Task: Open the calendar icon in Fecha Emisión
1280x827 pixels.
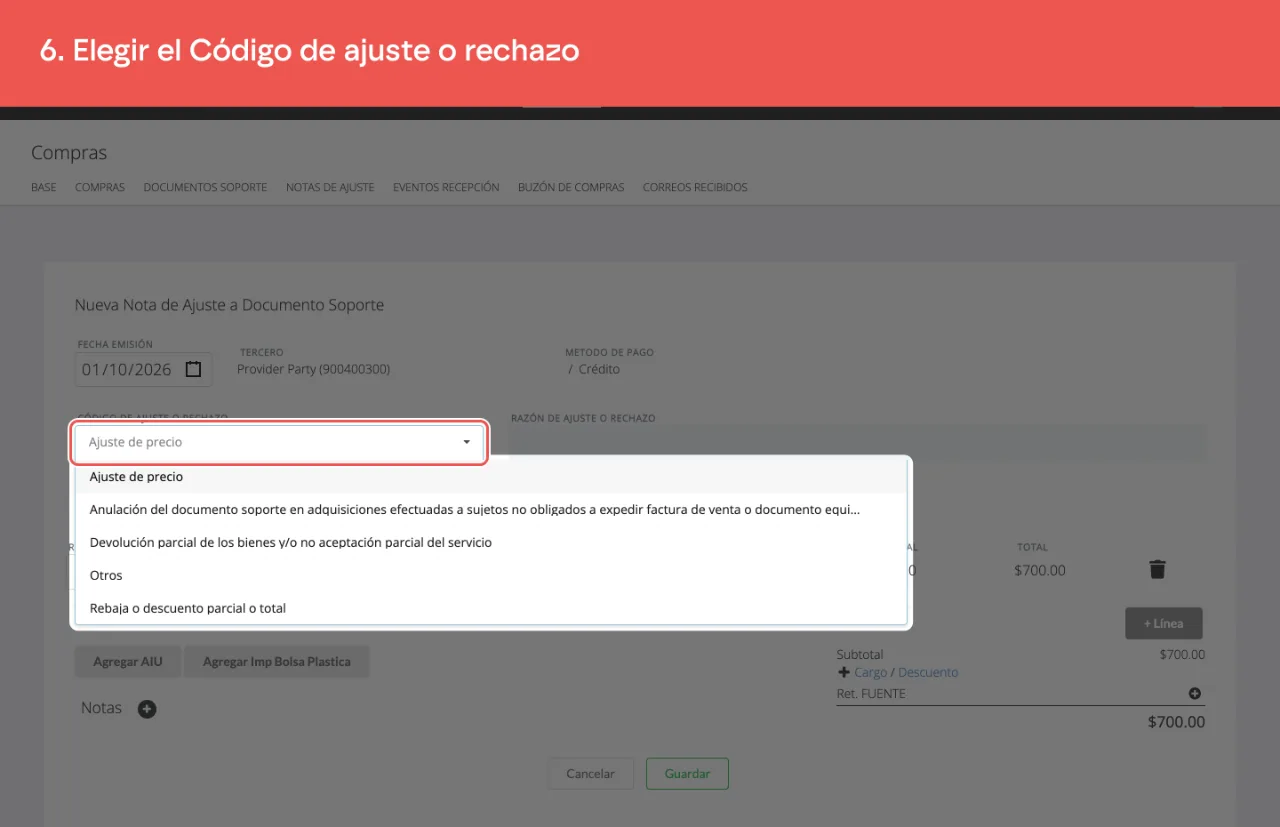Action: coord(194,369)
